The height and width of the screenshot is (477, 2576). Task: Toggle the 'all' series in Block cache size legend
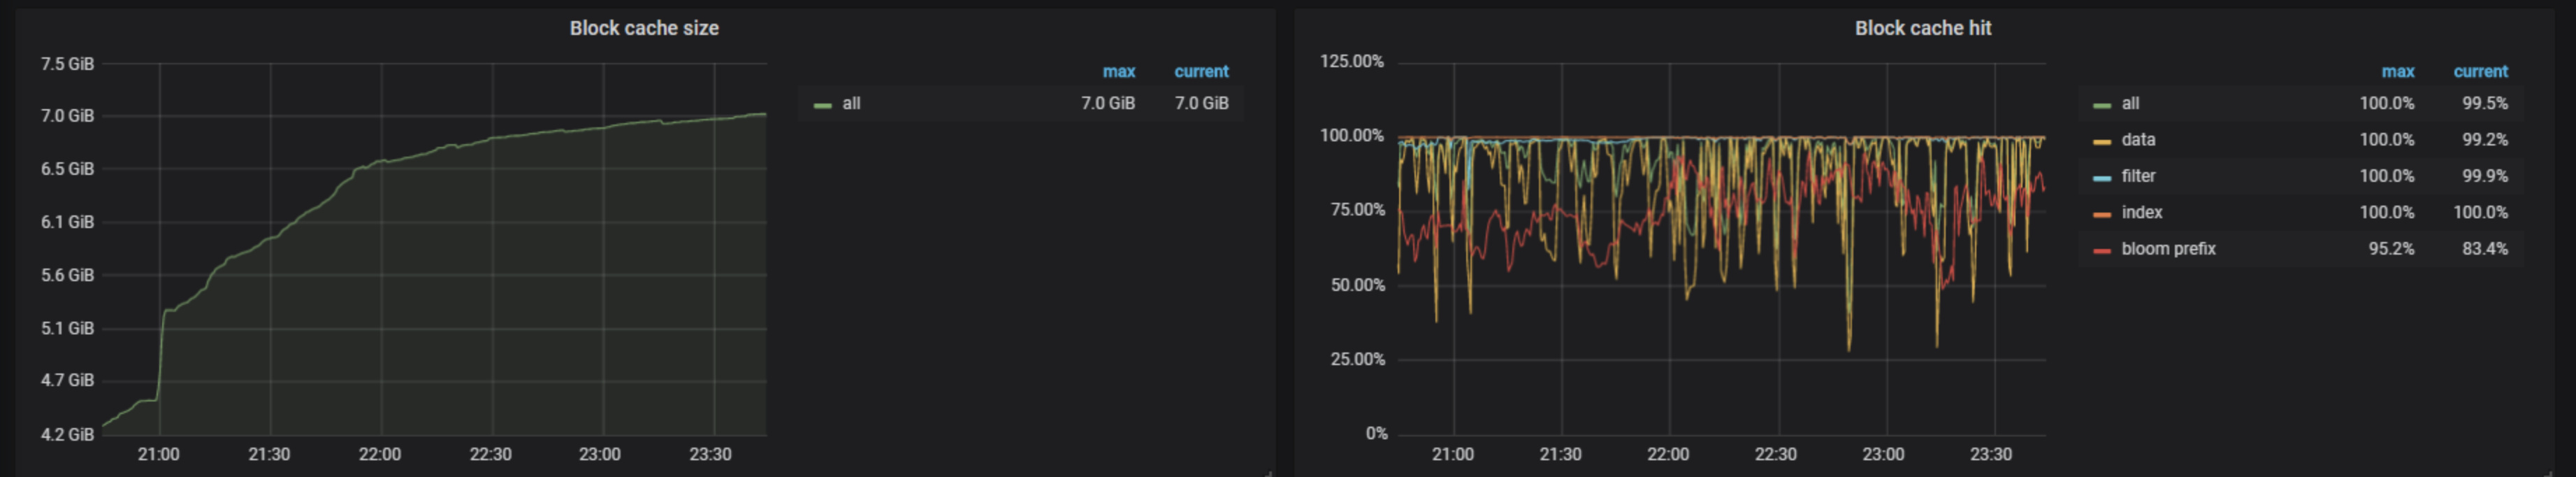[x=851, y=103]
